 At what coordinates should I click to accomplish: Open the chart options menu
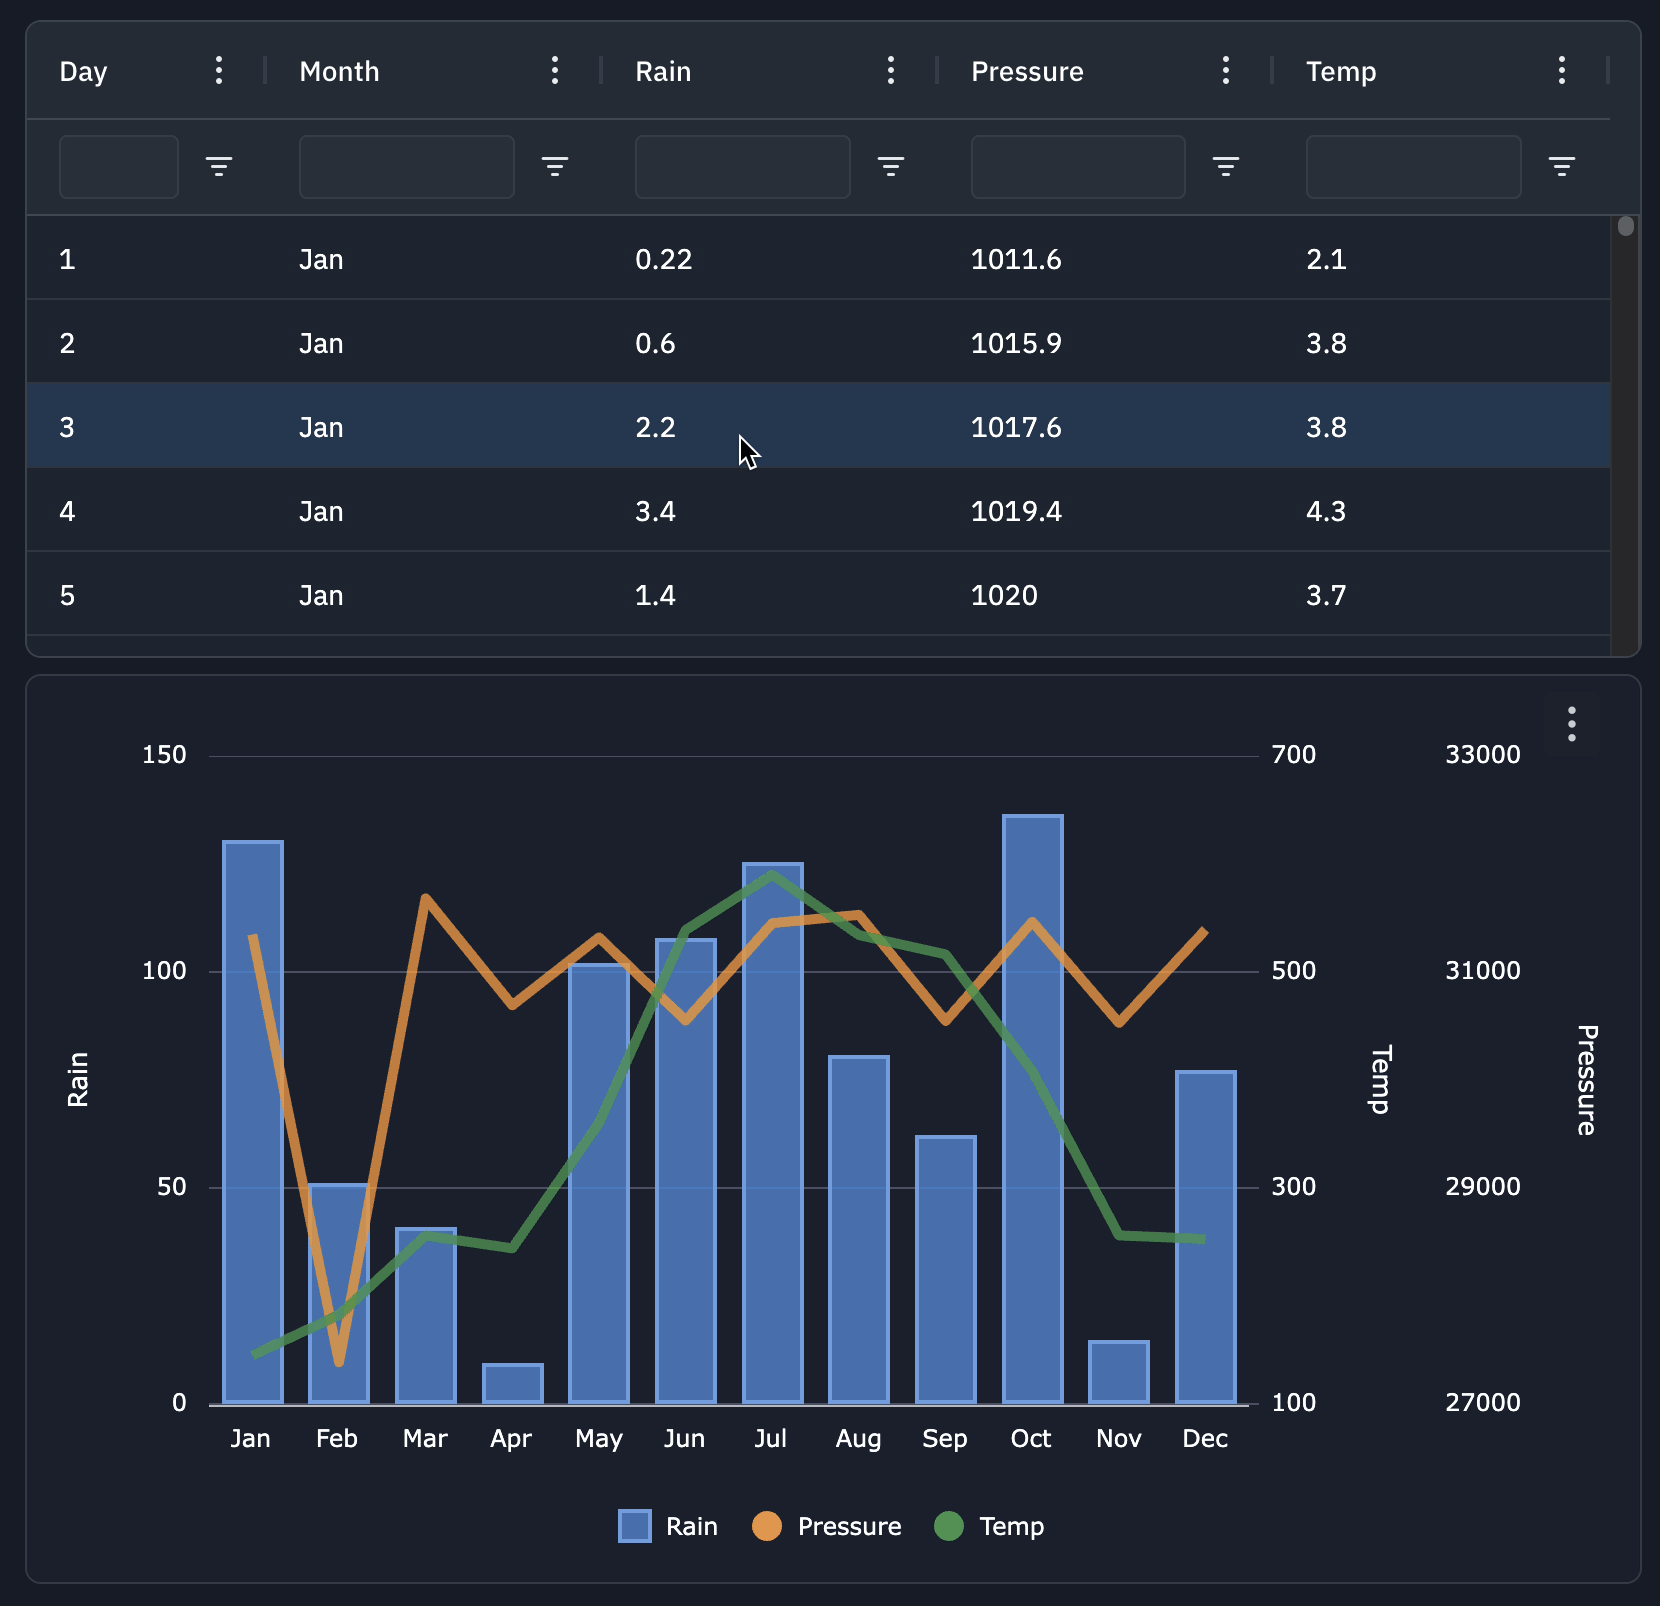tap(1572, 724)
